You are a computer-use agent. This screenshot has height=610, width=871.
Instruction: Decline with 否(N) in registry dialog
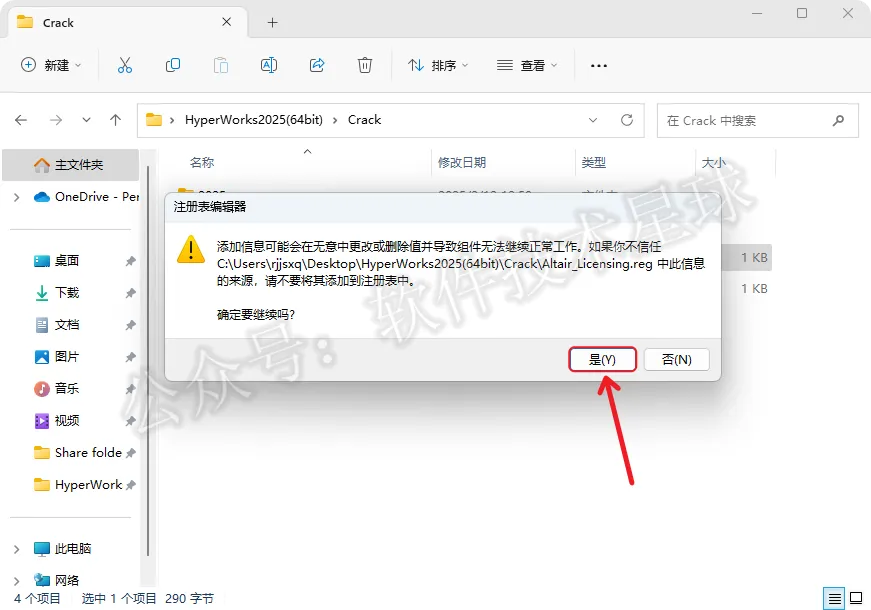[677, 359]
